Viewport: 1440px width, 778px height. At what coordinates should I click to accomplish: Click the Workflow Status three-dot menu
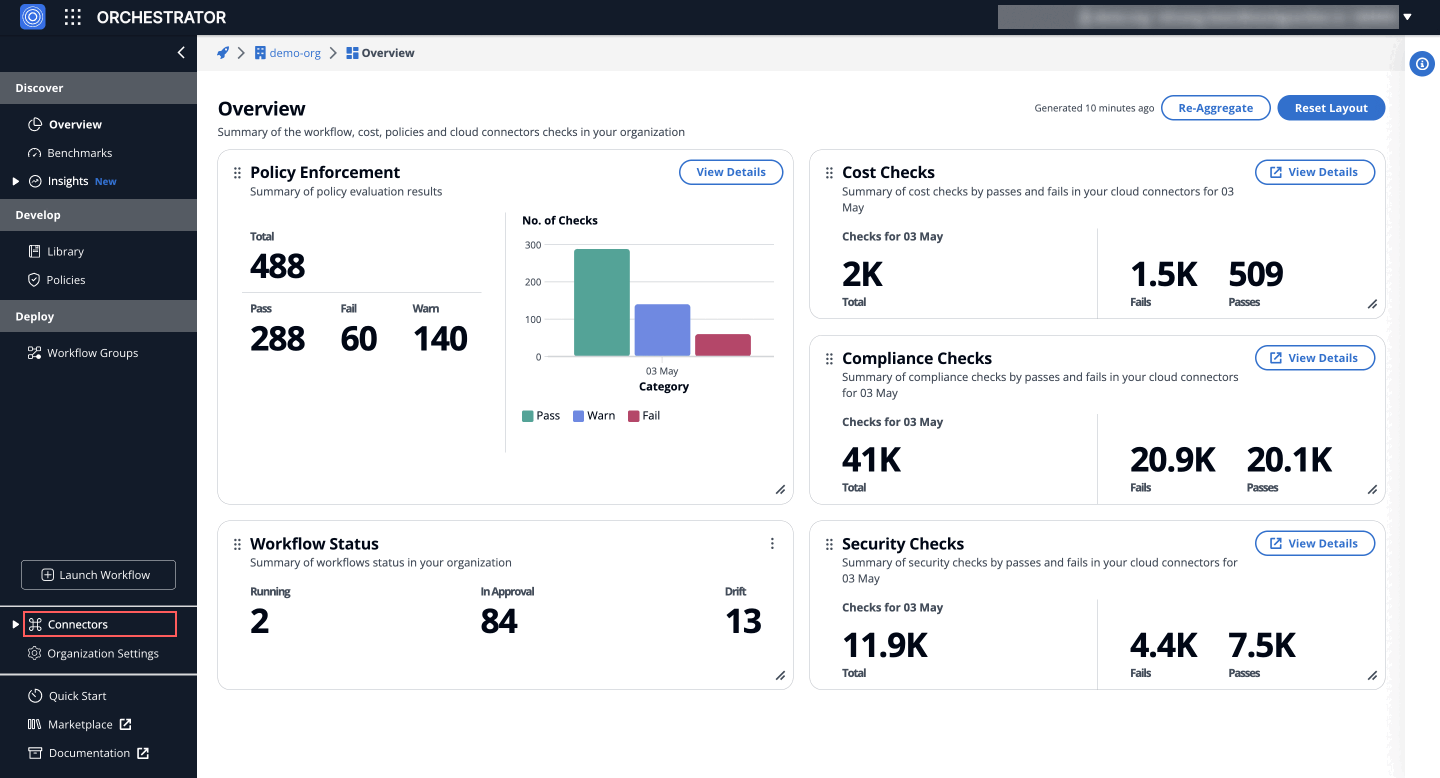tap(772, 544)
